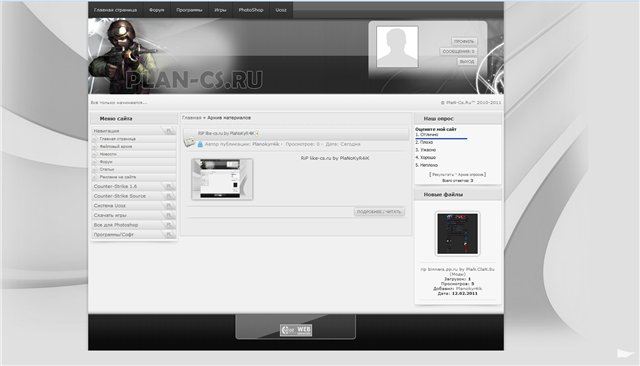640x366 pixels.
Task: Expand the Counter-Strike Source menu section
Action: [134, 196]
